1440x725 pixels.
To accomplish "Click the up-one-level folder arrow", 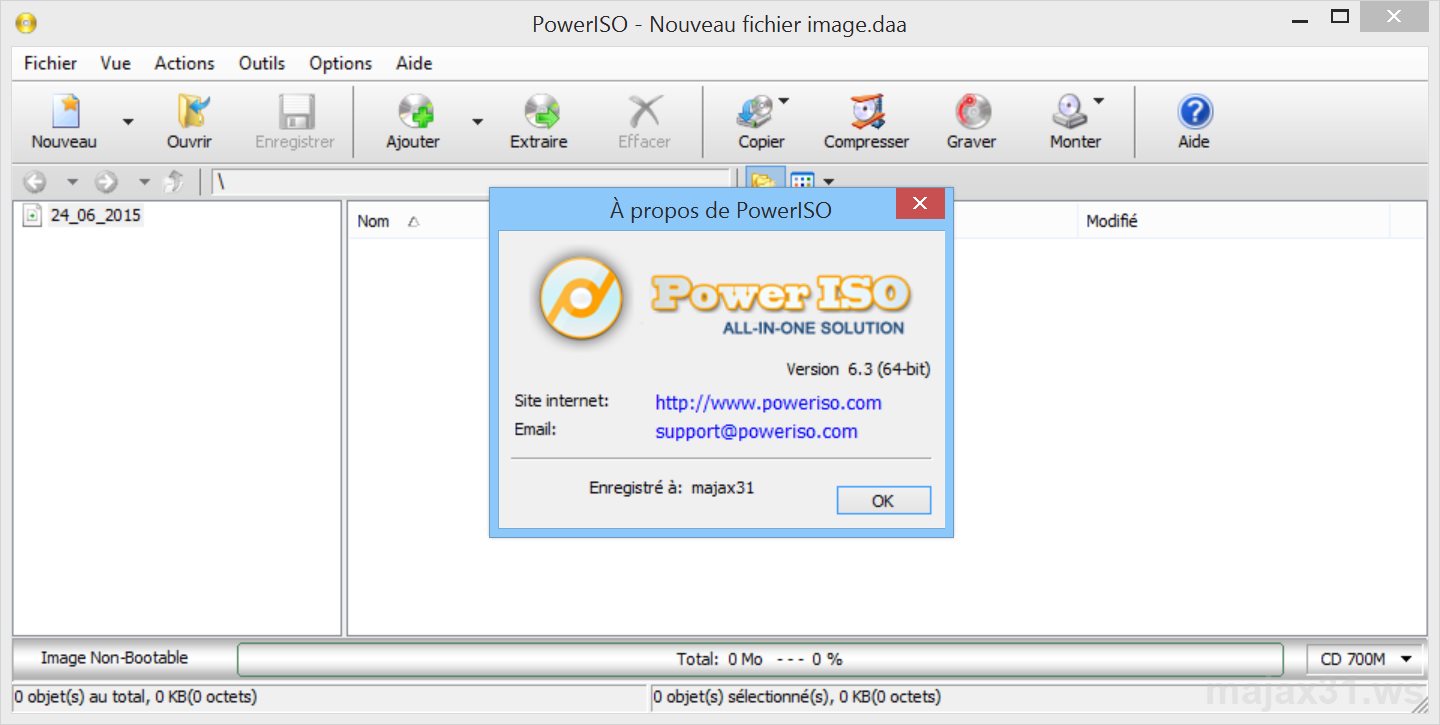I will pos(174,182).
